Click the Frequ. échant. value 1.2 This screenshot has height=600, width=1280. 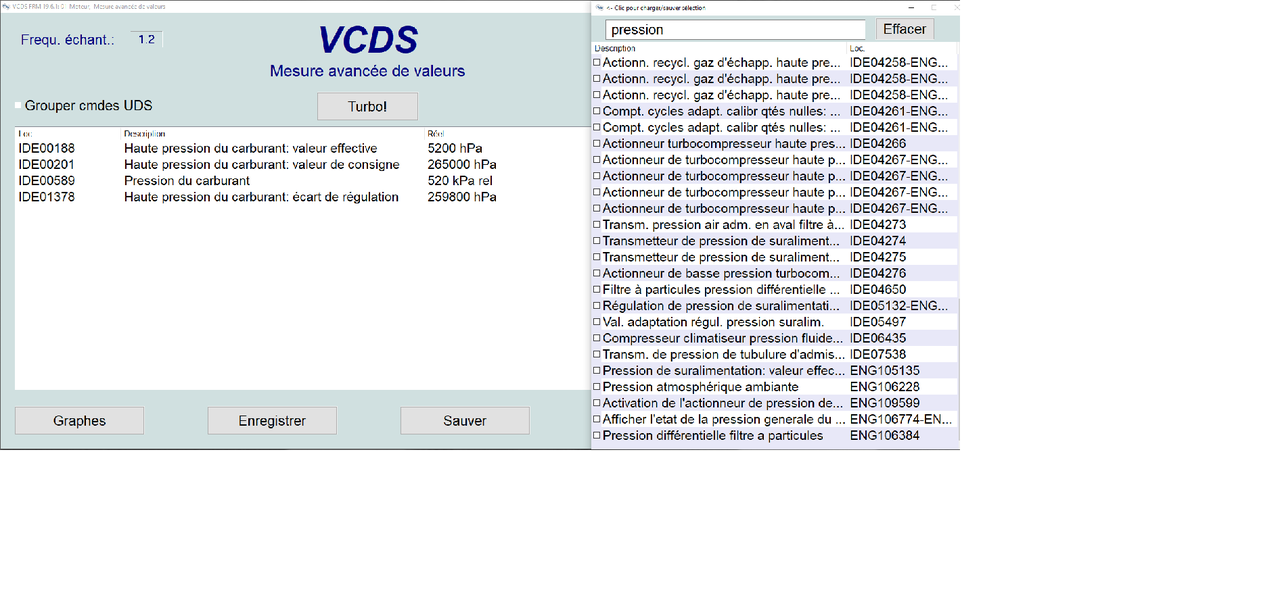coord(147,40)
